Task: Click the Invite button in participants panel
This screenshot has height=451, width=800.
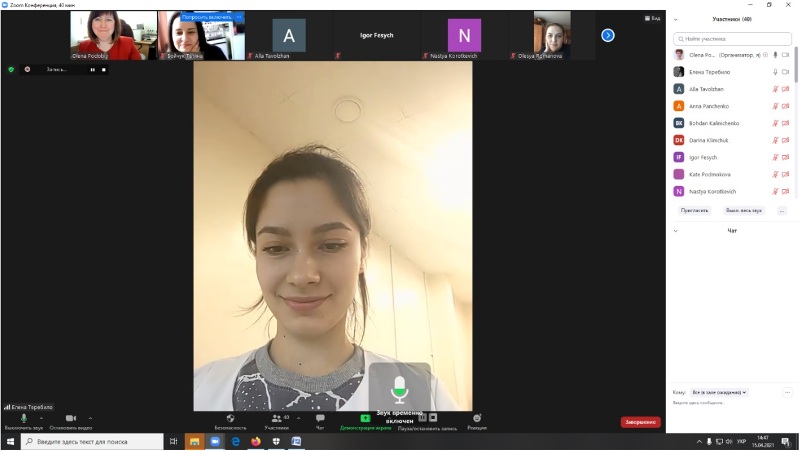Action: pyautogui.click(x=694, y=211)
